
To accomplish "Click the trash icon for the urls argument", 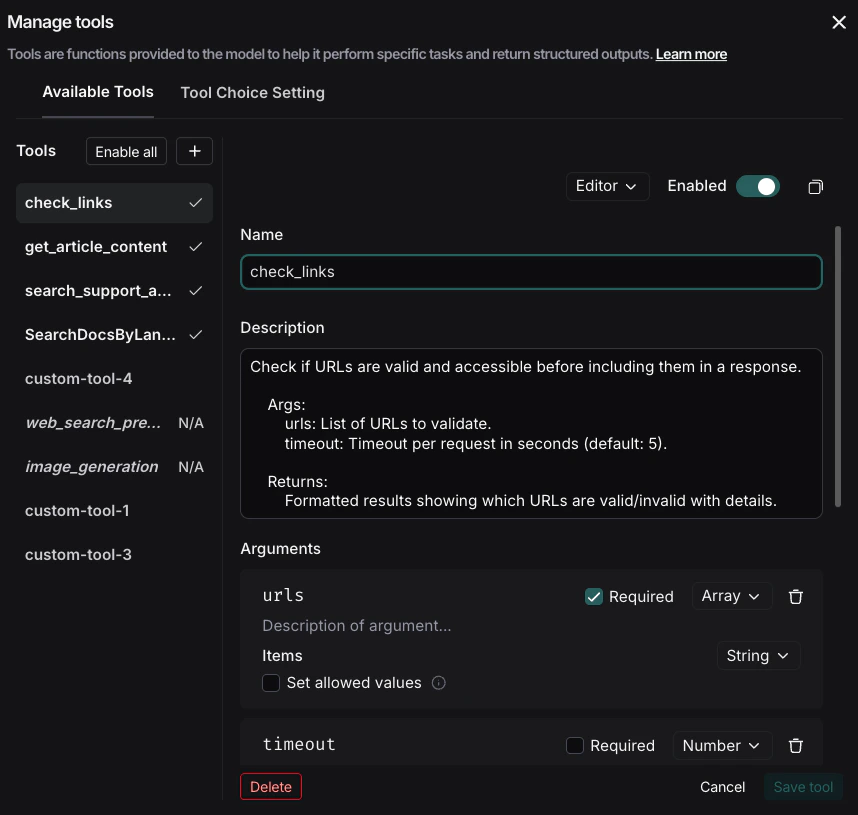I will (x=796, y=596).
